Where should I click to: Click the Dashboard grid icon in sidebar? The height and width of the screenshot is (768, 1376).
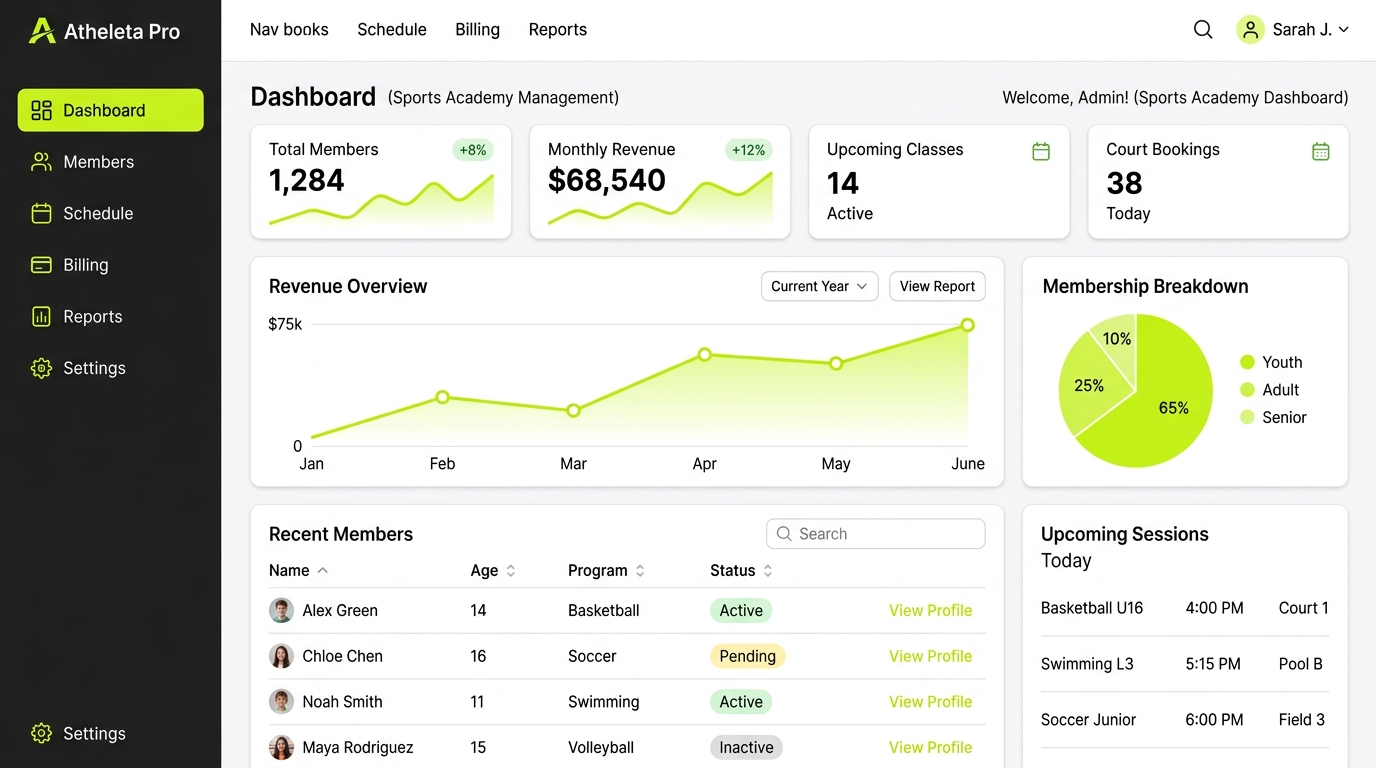(x=41, y=110)
